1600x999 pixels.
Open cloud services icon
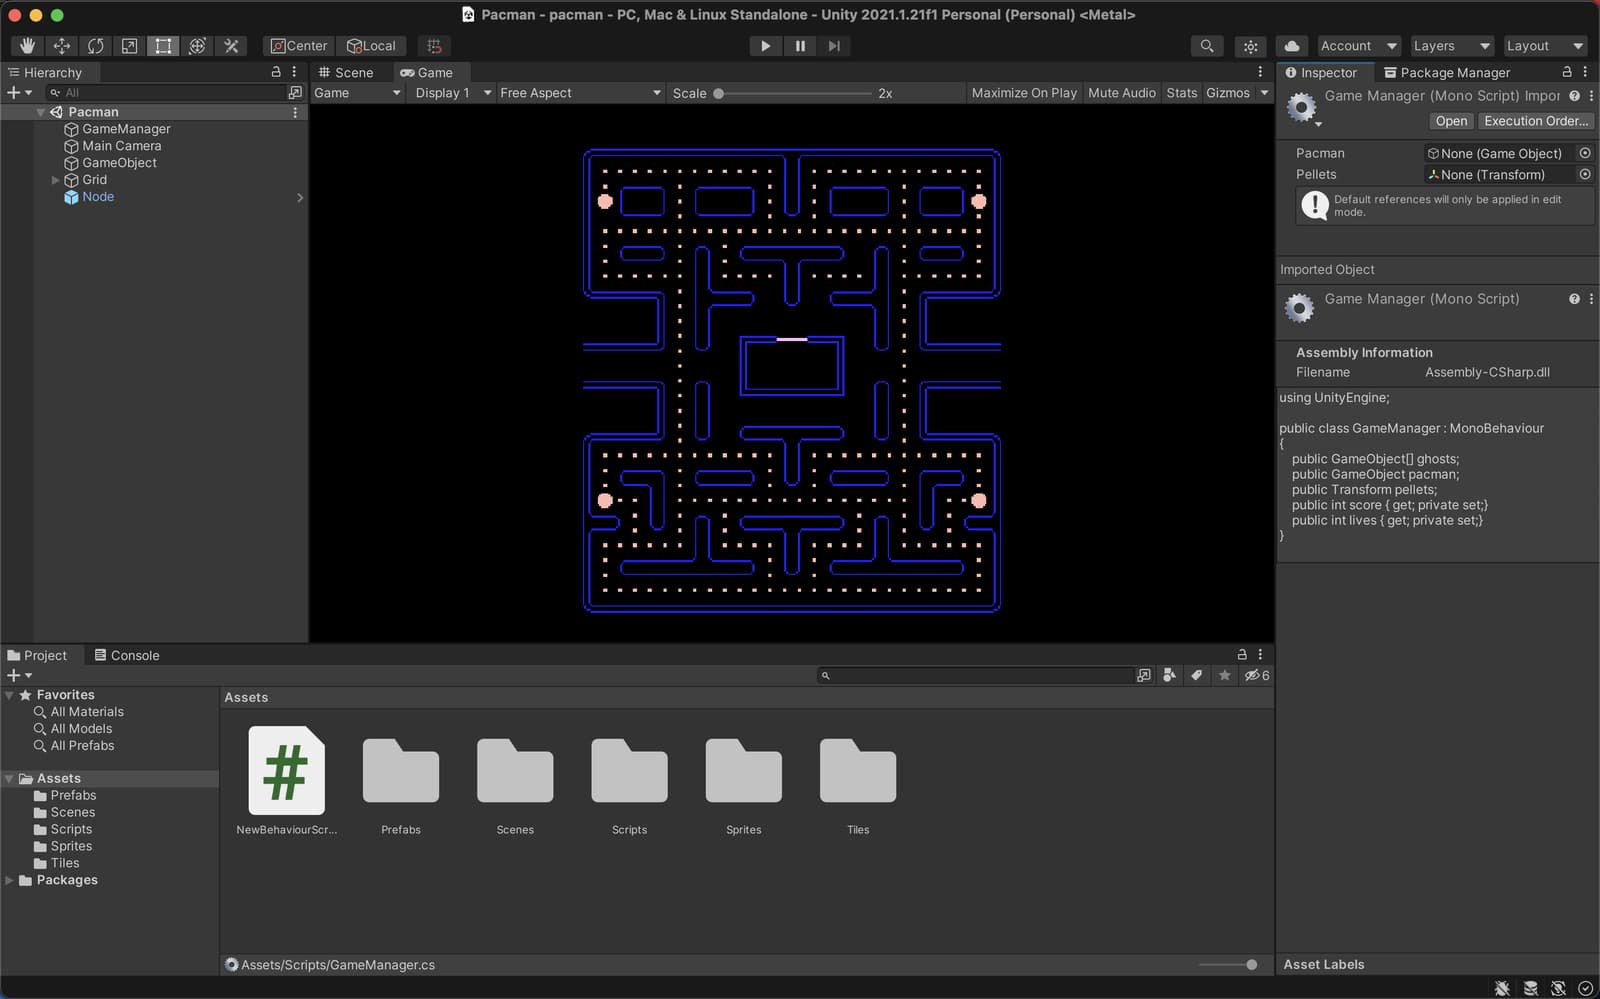1292,46
